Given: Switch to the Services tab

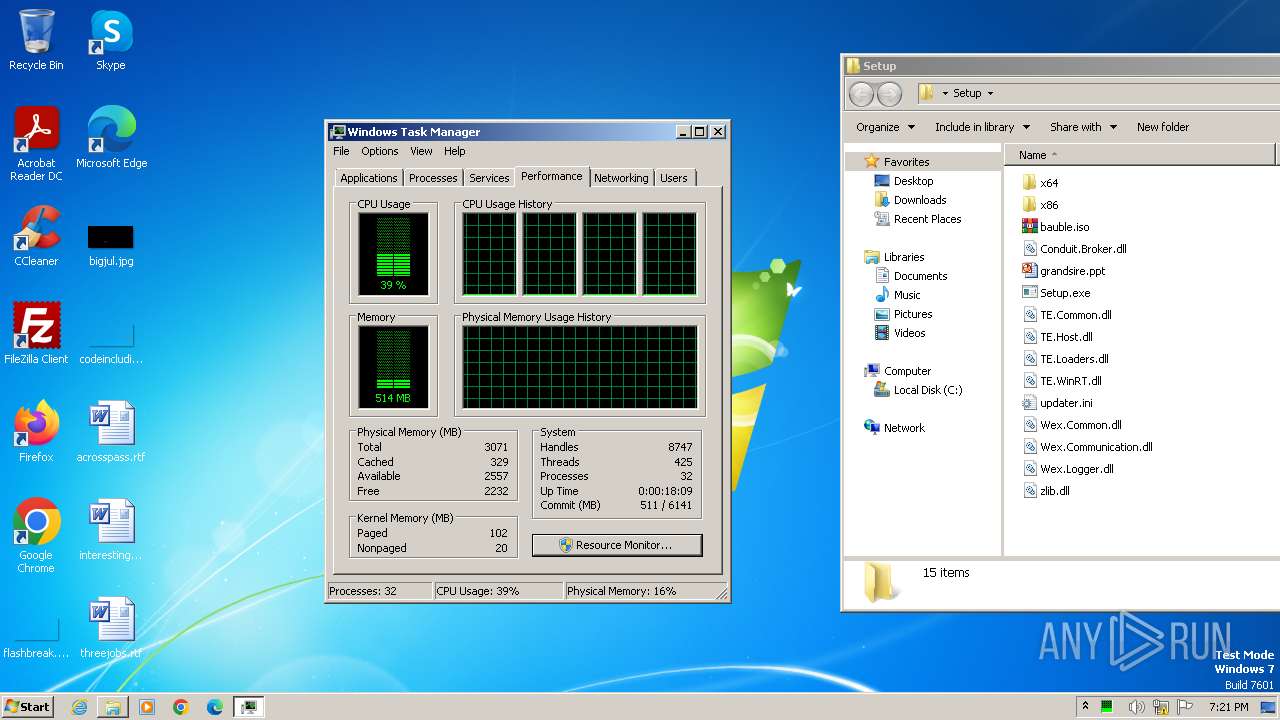Looking at the screenshot, I should [489, 178].
